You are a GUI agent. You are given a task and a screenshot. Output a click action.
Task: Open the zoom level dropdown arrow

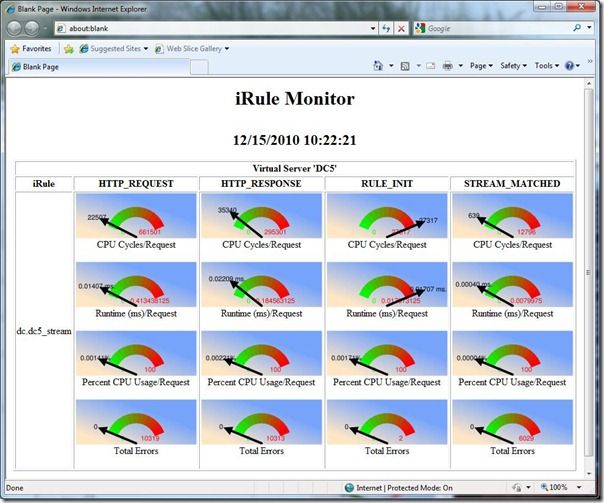pos(579,488)
